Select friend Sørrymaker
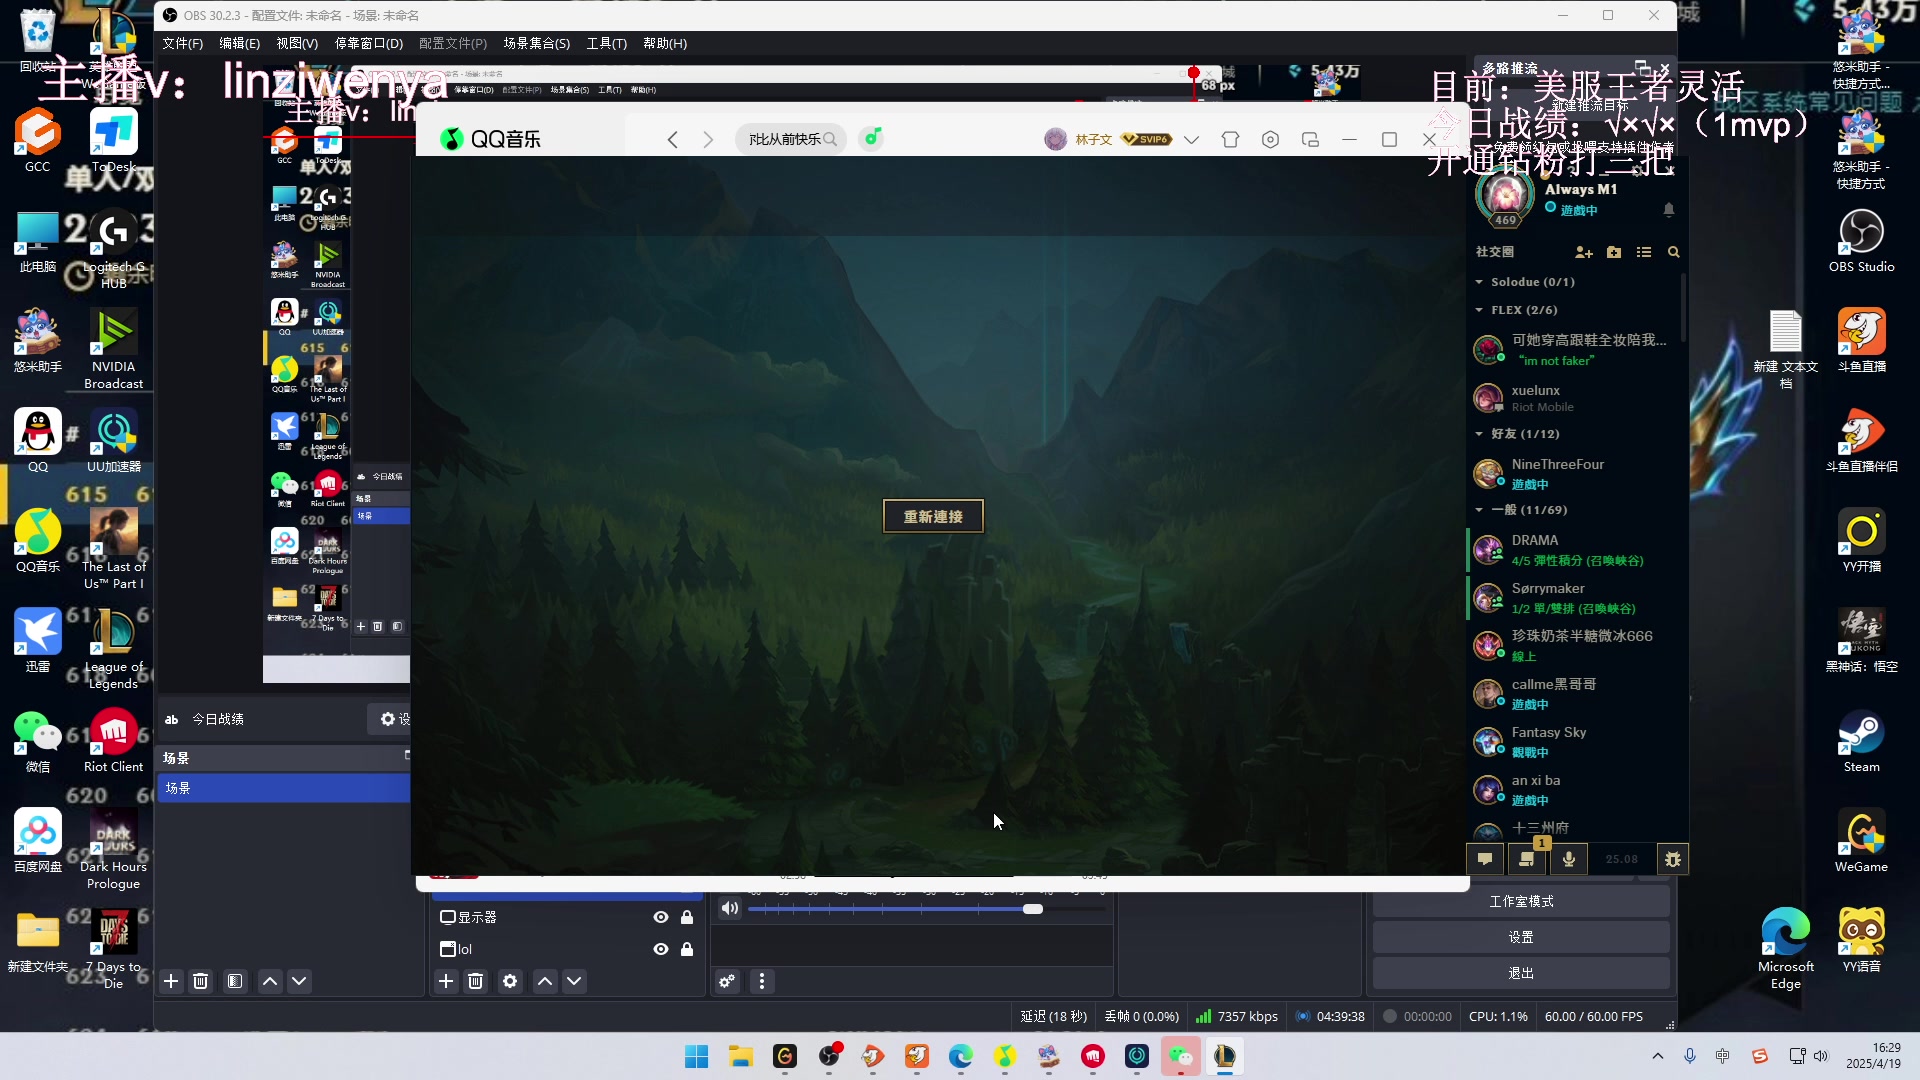The image size is (1920, 1080). 1574,598
